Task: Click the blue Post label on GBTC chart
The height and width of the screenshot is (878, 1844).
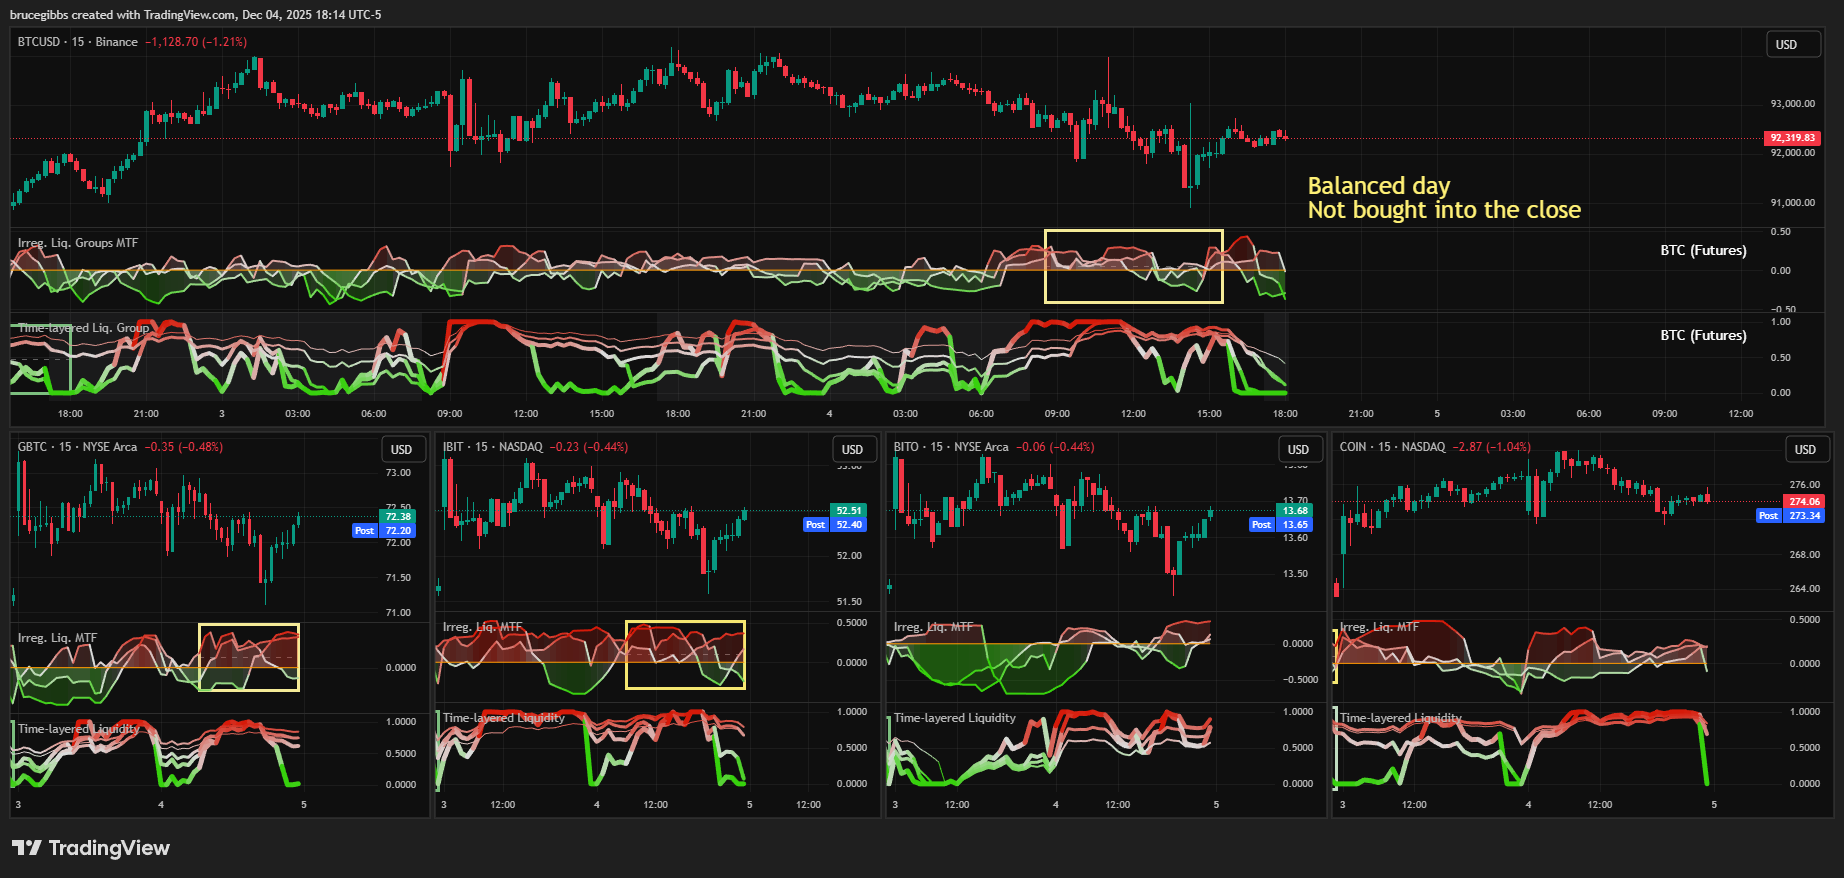Action: [364, 531]
